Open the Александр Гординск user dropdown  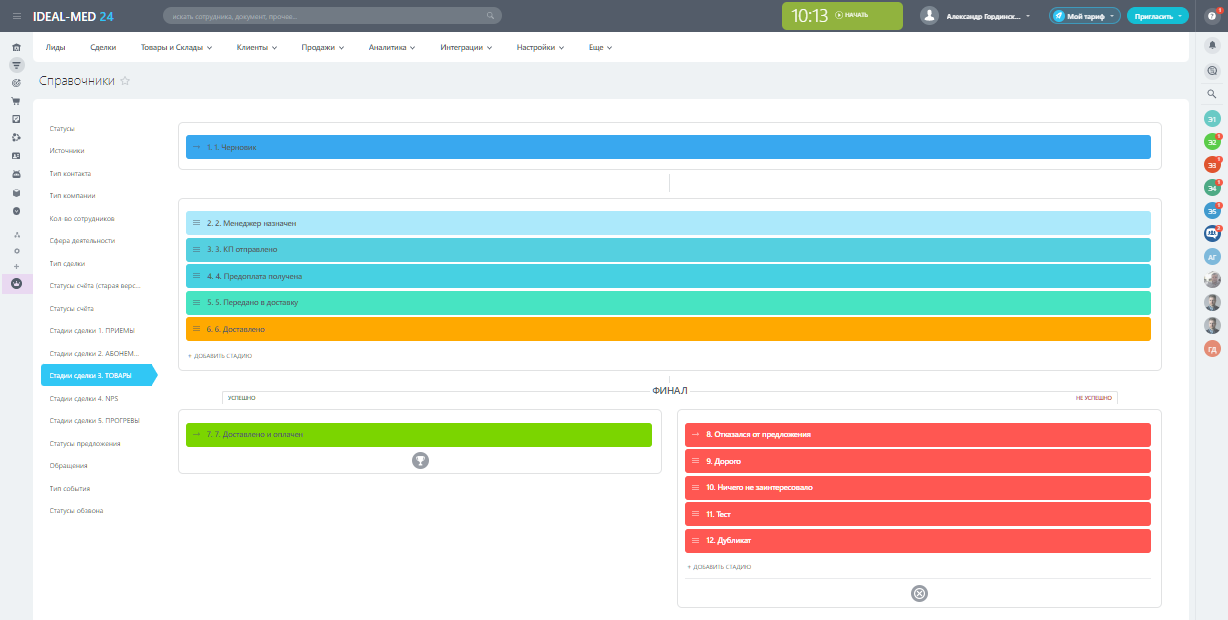pos(988,16)
